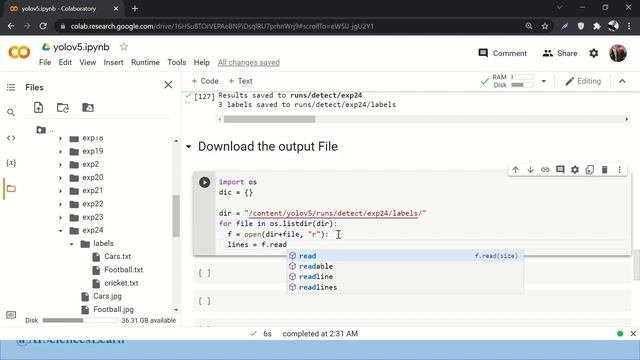Move cell up arrow icon
Screen dimensions: 640x360
coord(516,169)
